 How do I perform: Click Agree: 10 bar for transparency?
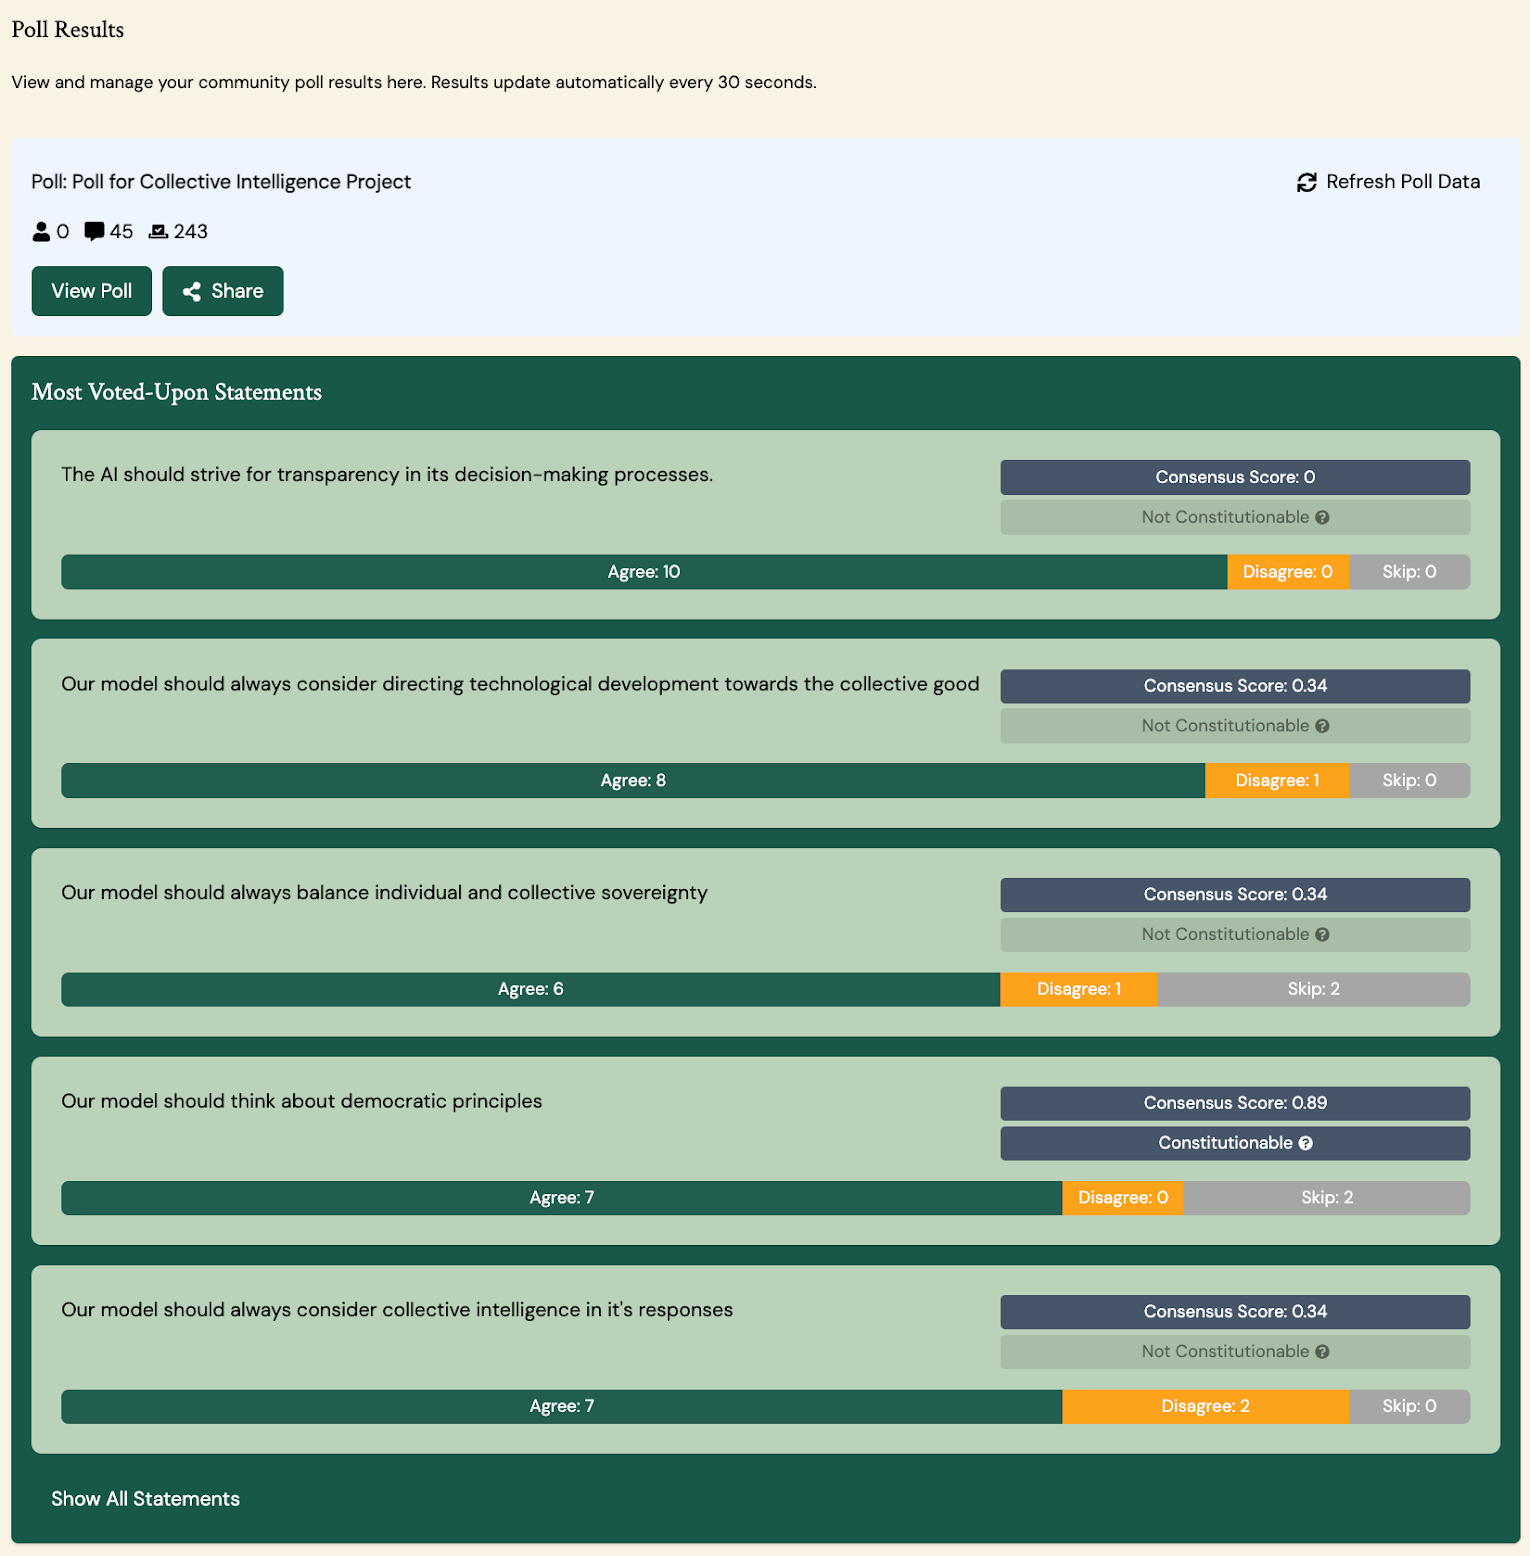pyautogui.click(x=644, y=572)
